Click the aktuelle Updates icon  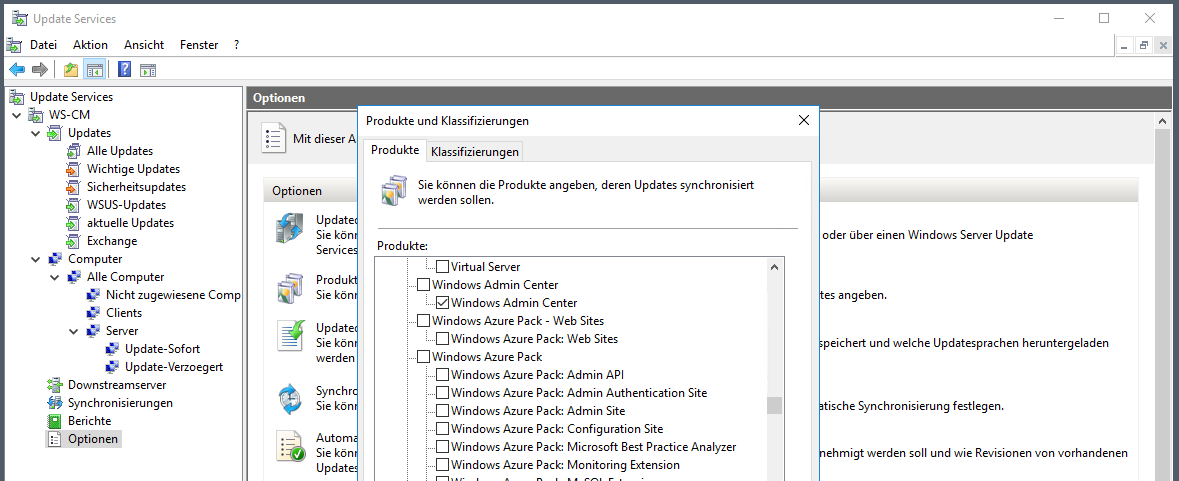[x=73, y=223]
